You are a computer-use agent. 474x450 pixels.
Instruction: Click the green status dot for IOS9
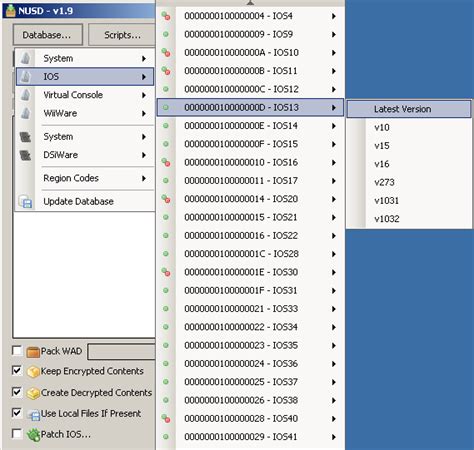tap(166, 34)
